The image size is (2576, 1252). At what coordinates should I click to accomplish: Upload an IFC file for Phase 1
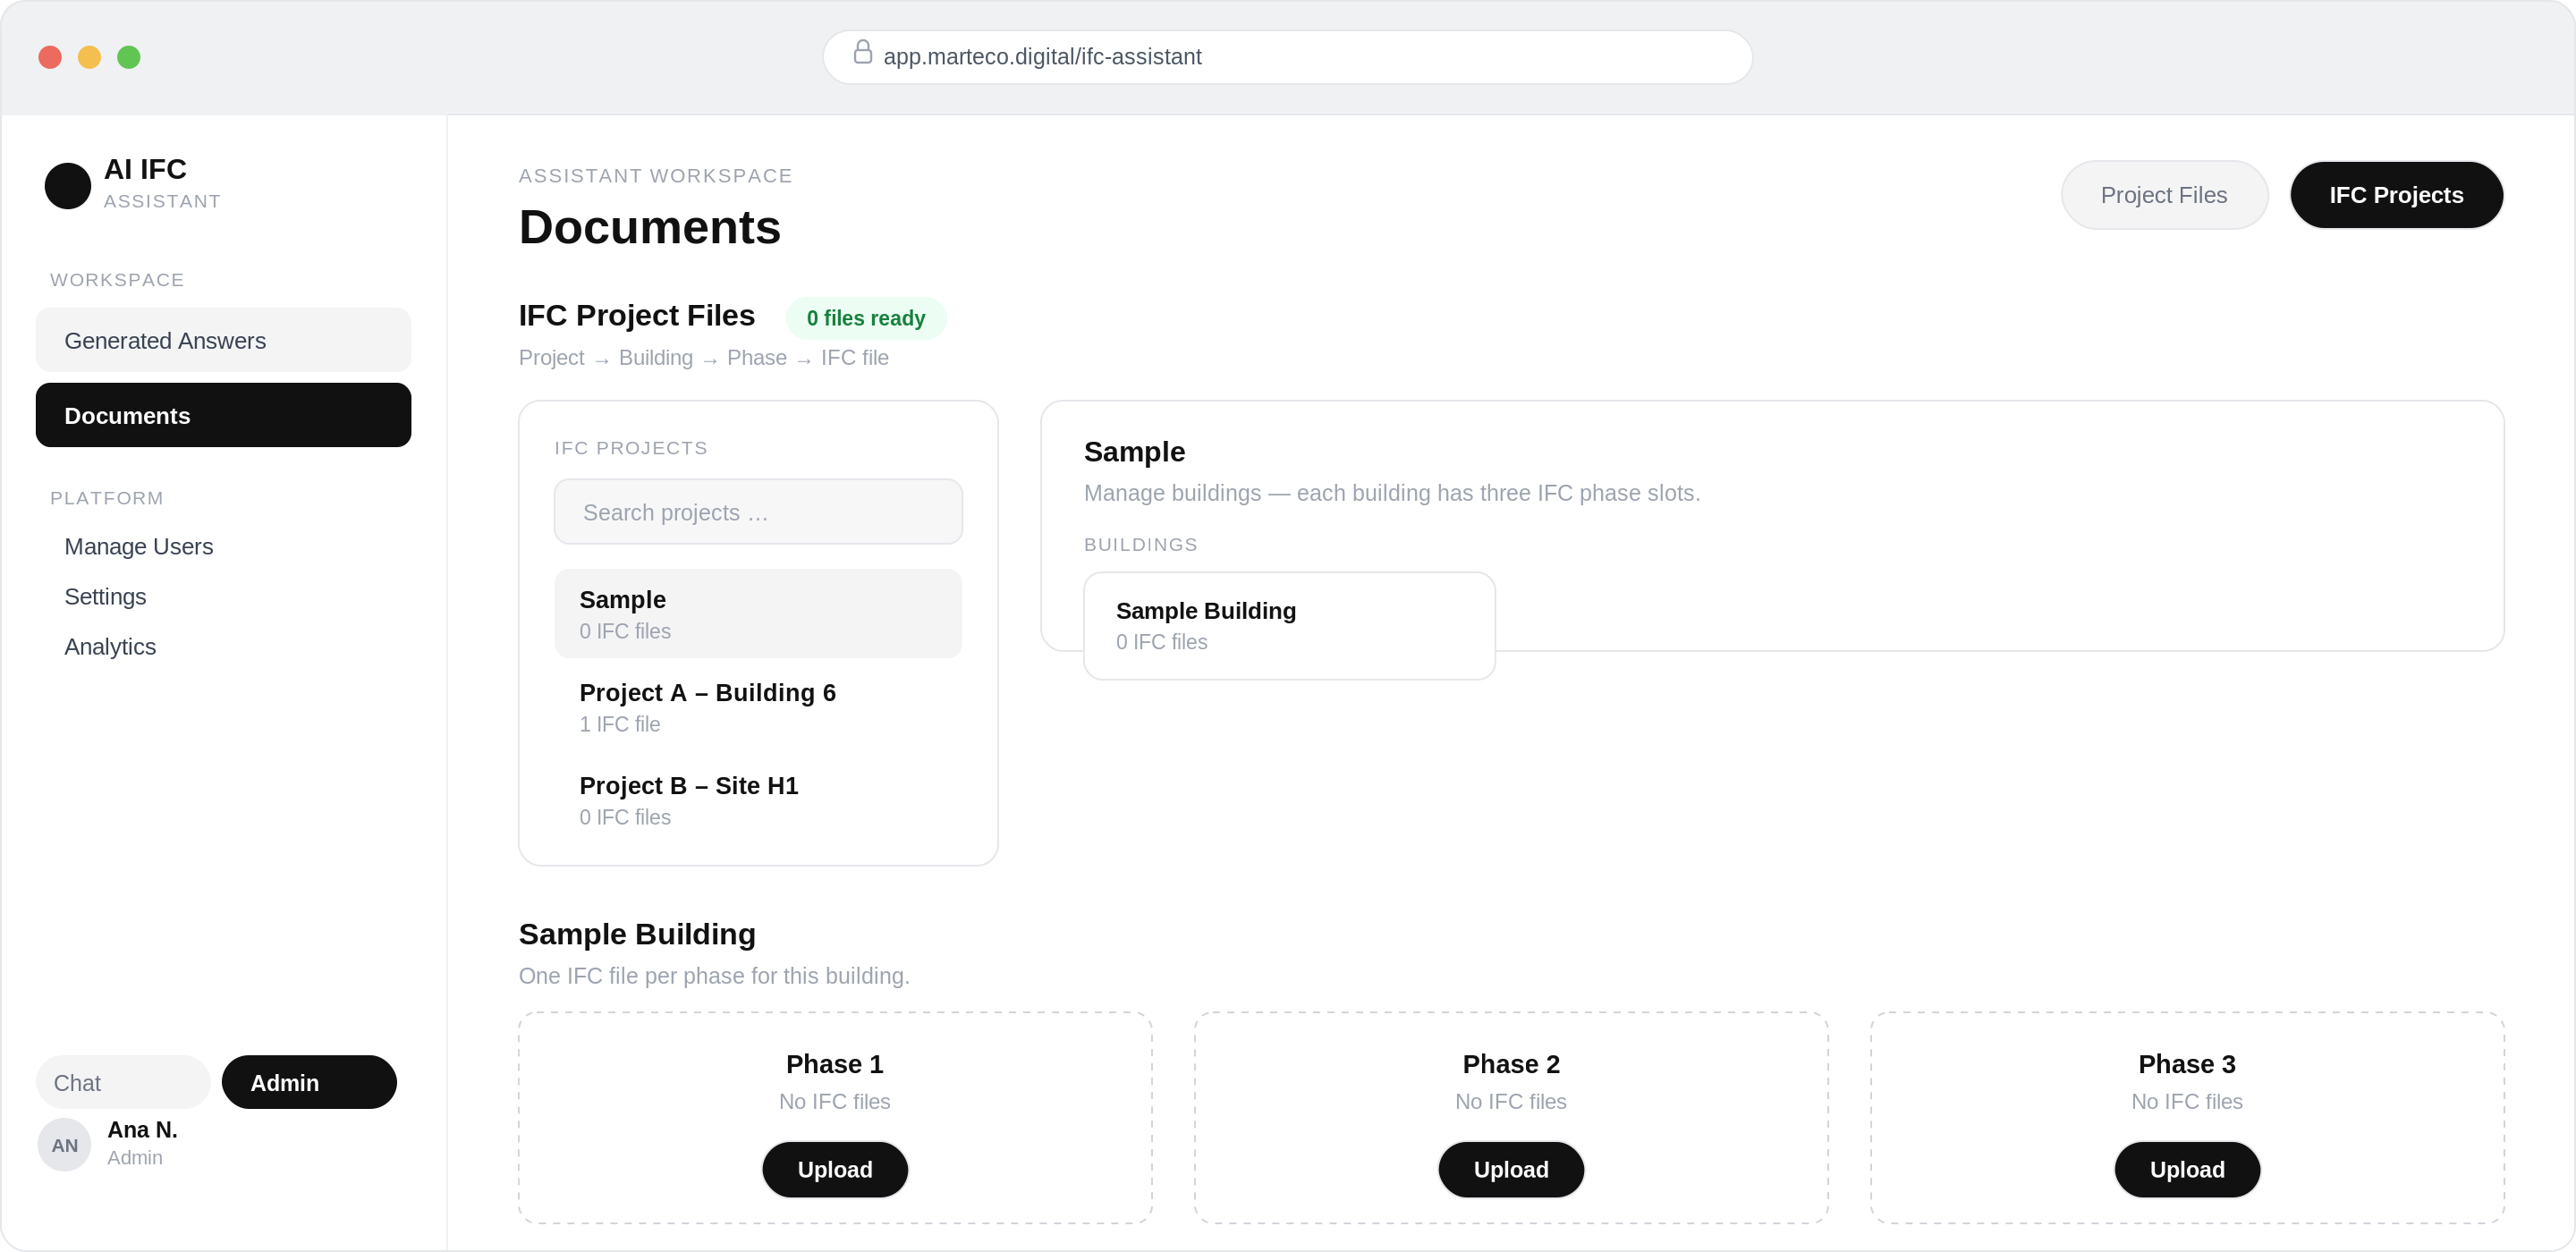pyautogui.click(x=835, y=1169)
